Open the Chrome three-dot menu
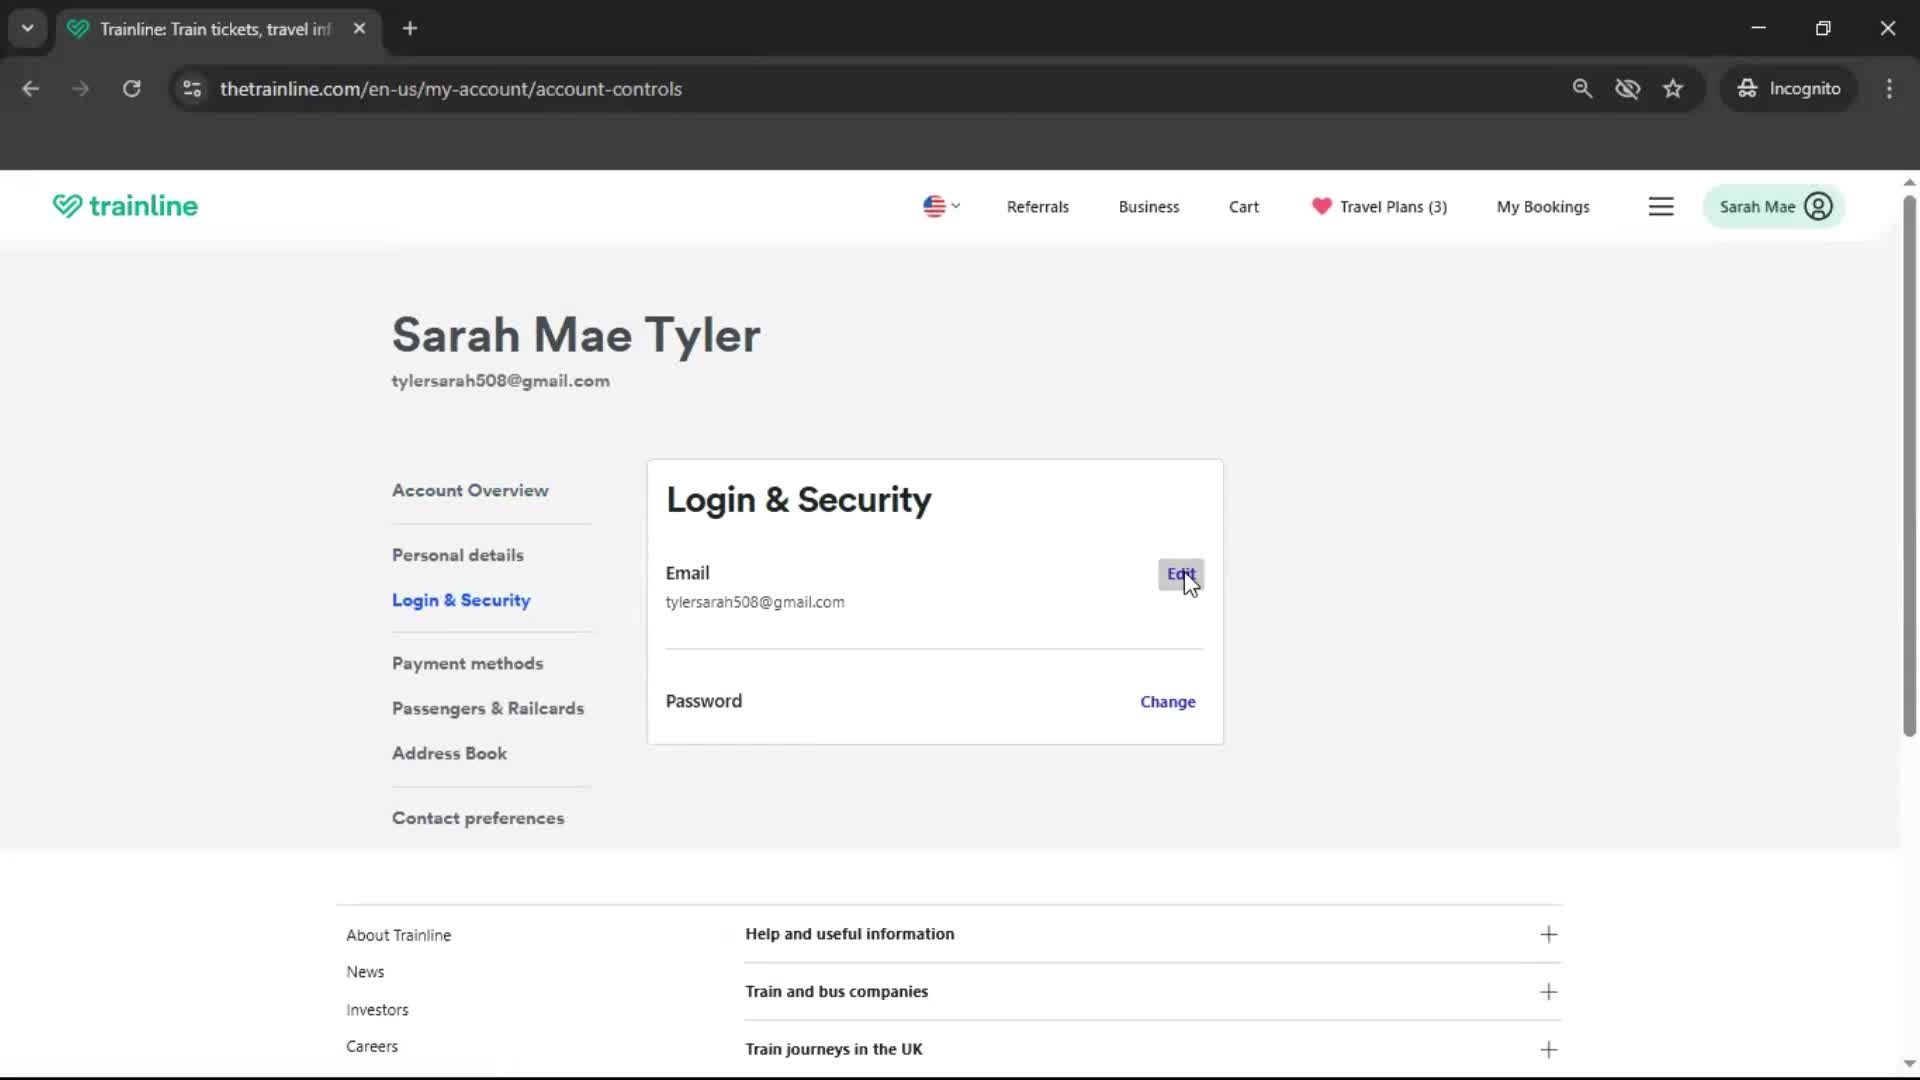Screen dimensions: 1920x1080 [x=1889, y=89]
